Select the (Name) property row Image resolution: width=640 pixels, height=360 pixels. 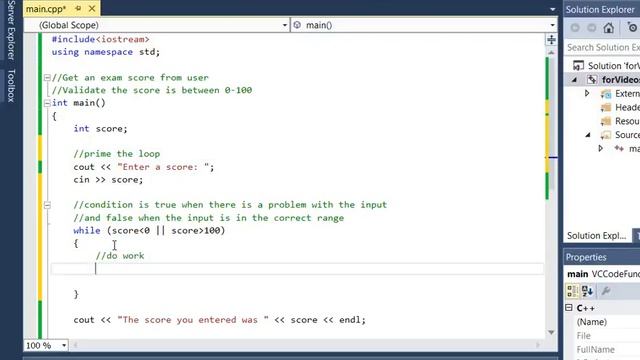(607, 322)
